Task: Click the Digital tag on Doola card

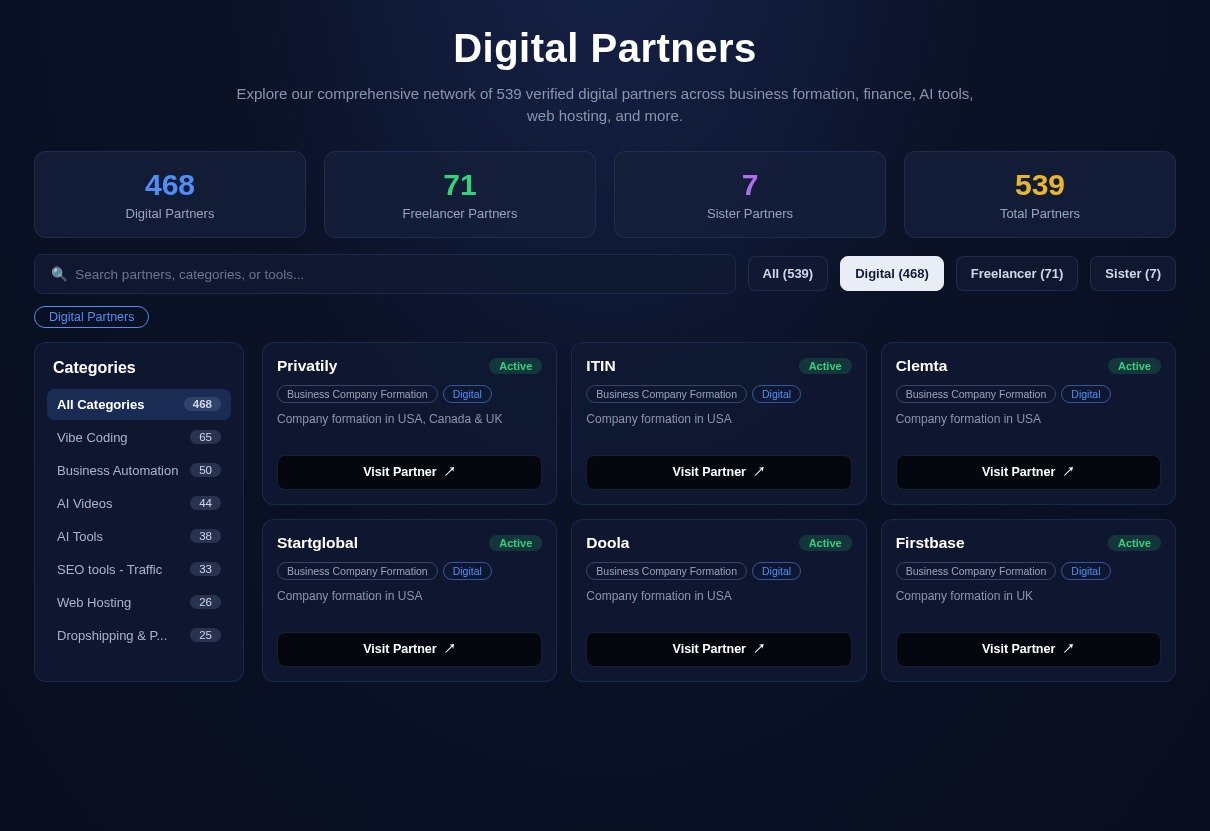Action: 776,571
